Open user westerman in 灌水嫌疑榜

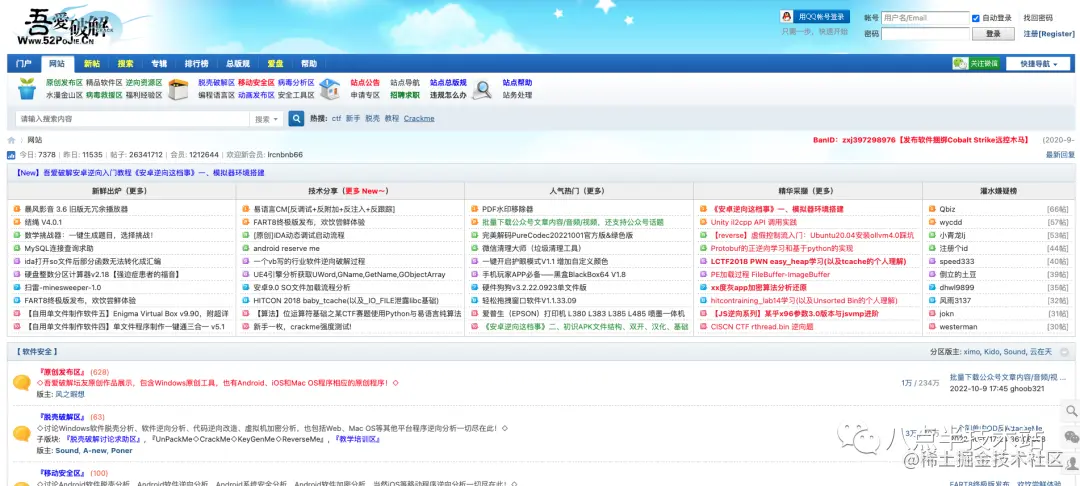coord(958,326)
